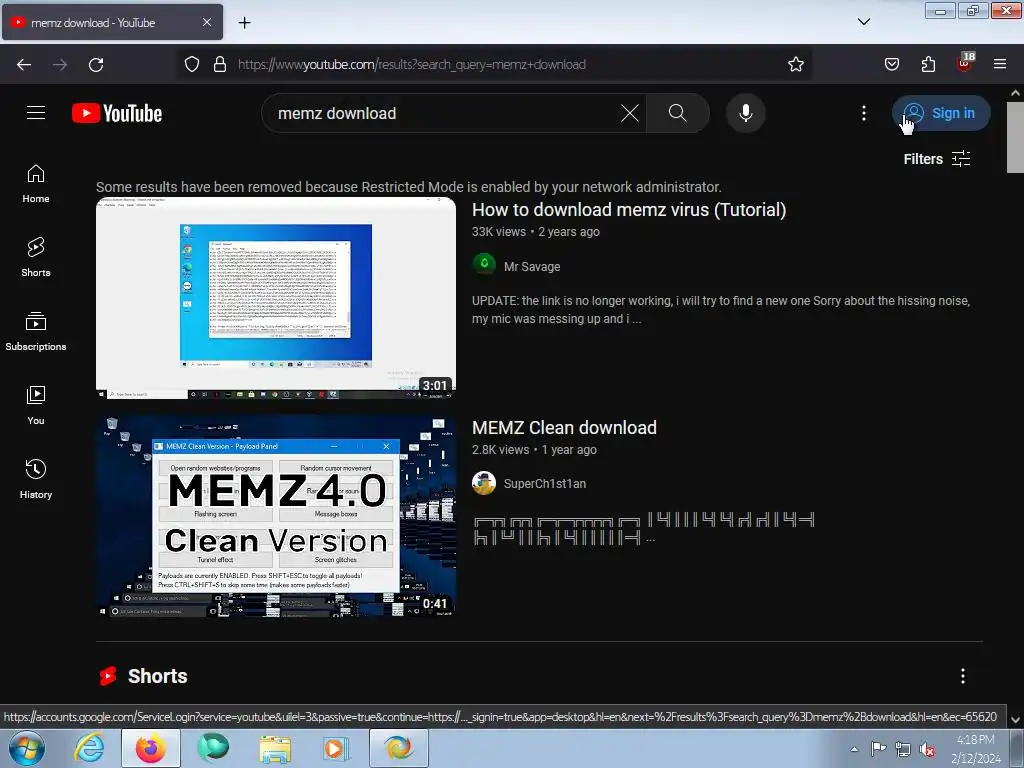The width and height of the screenshot is (1024, 768).
Task: Start voice search with the microphone
Action: click(745, 113)
